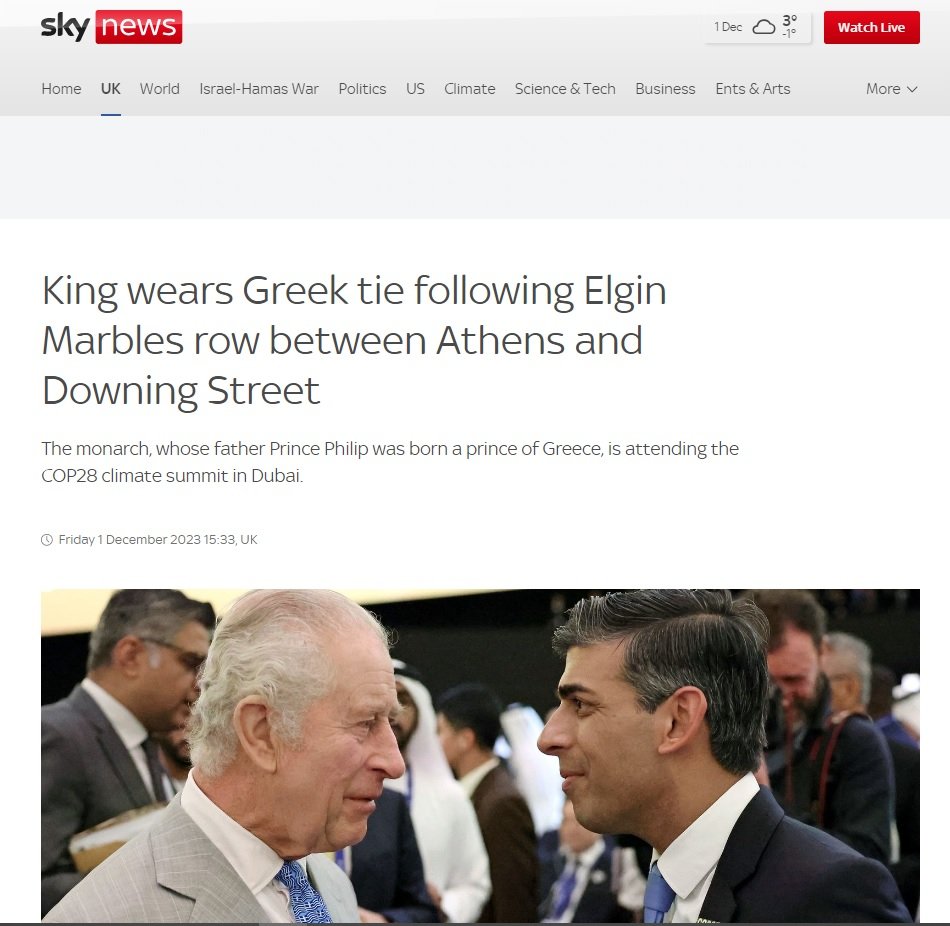
Task: Click the Sky News logo
Action: [x=111, y=27]
